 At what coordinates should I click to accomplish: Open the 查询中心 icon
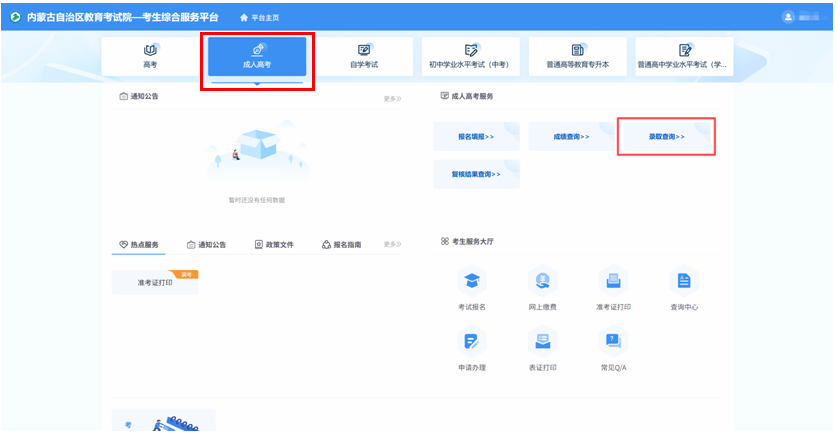(x=684, y=281)
